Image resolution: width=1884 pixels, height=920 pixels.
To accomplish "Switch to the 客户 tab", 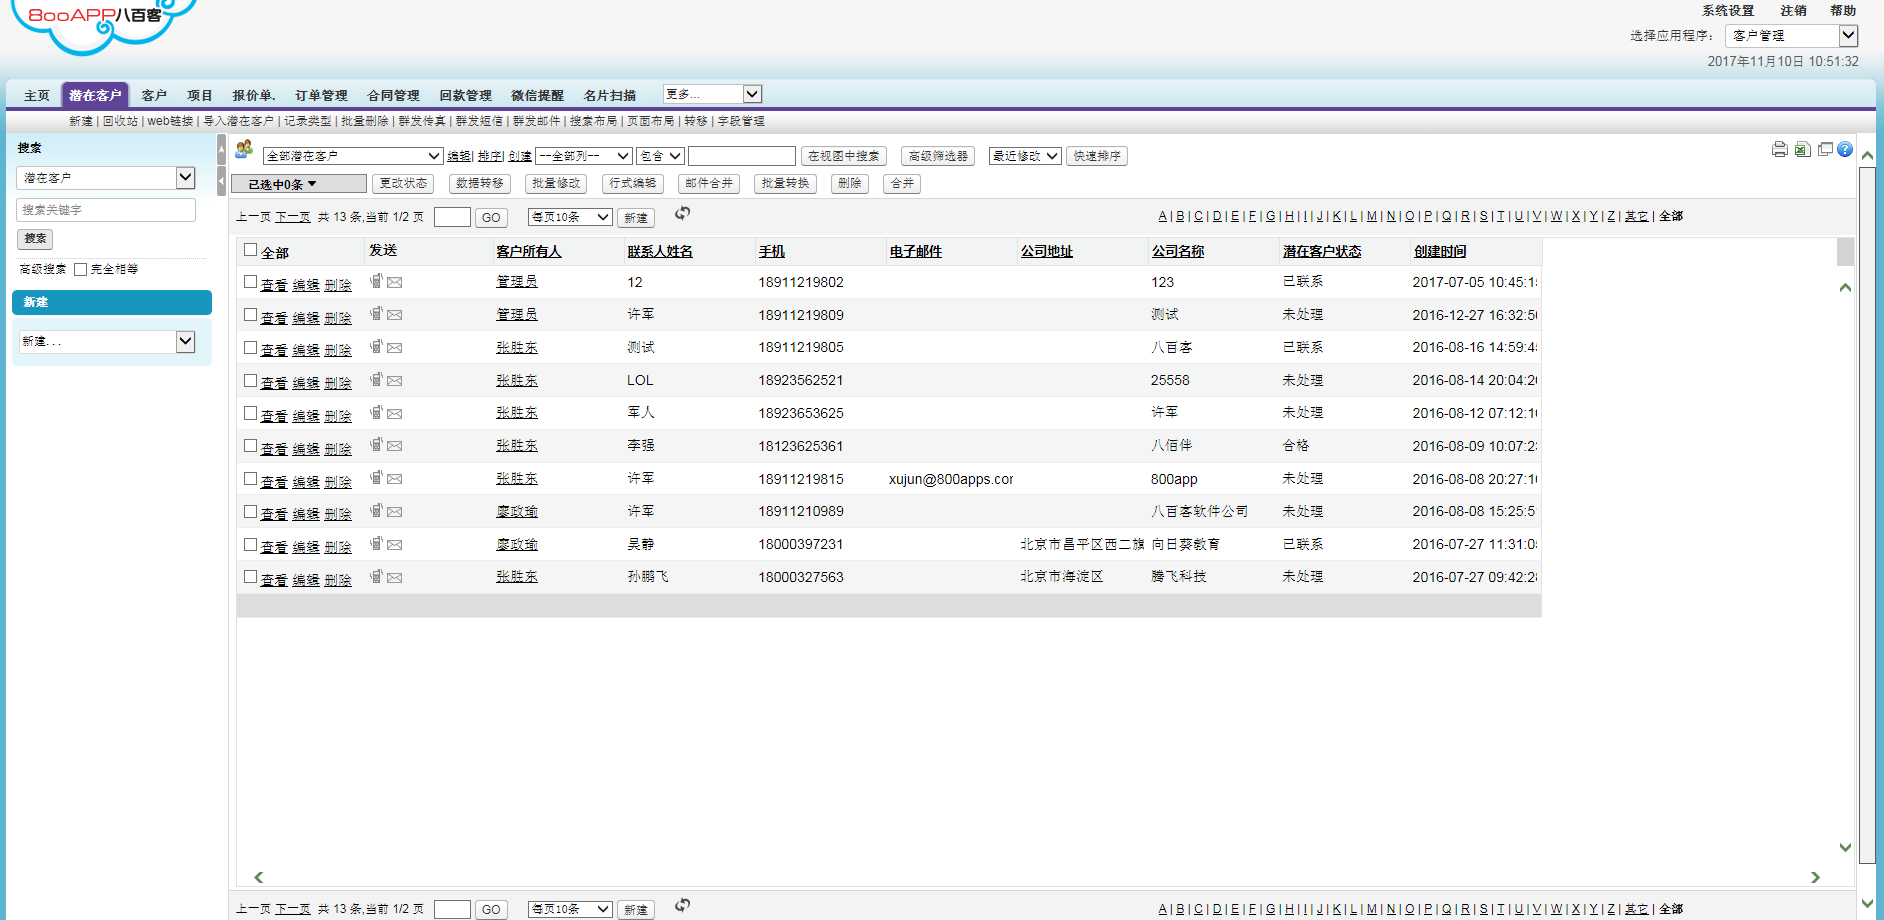I will [154, 96].
